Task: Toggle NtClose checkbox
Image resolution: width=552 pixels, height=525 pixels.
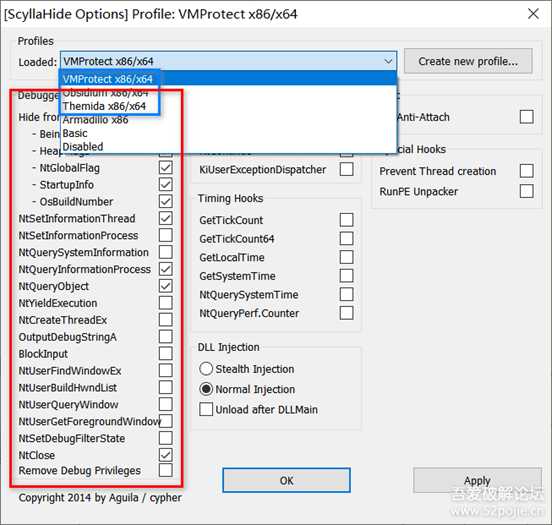Action: coord(165,455)
